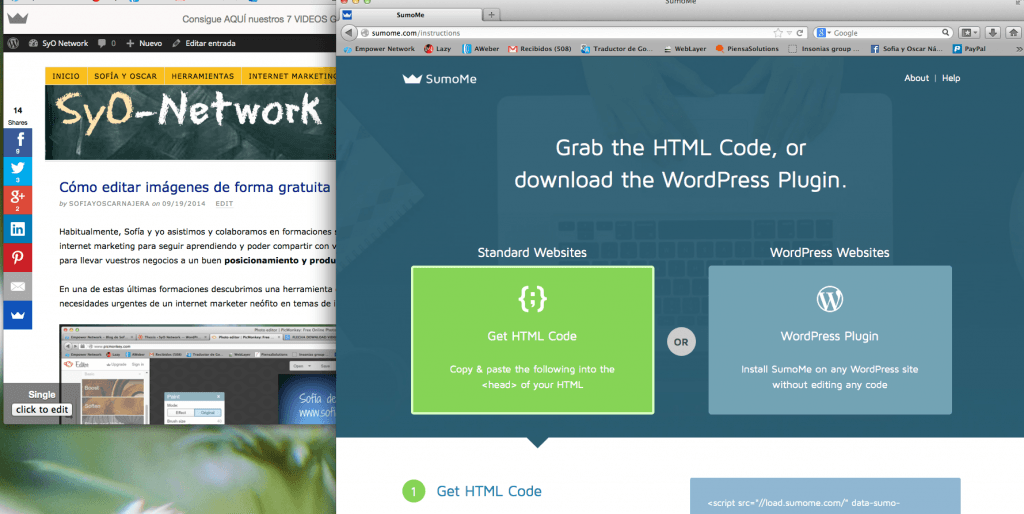
Task: Reload the sumome.com page
Action: pos(799,33)
